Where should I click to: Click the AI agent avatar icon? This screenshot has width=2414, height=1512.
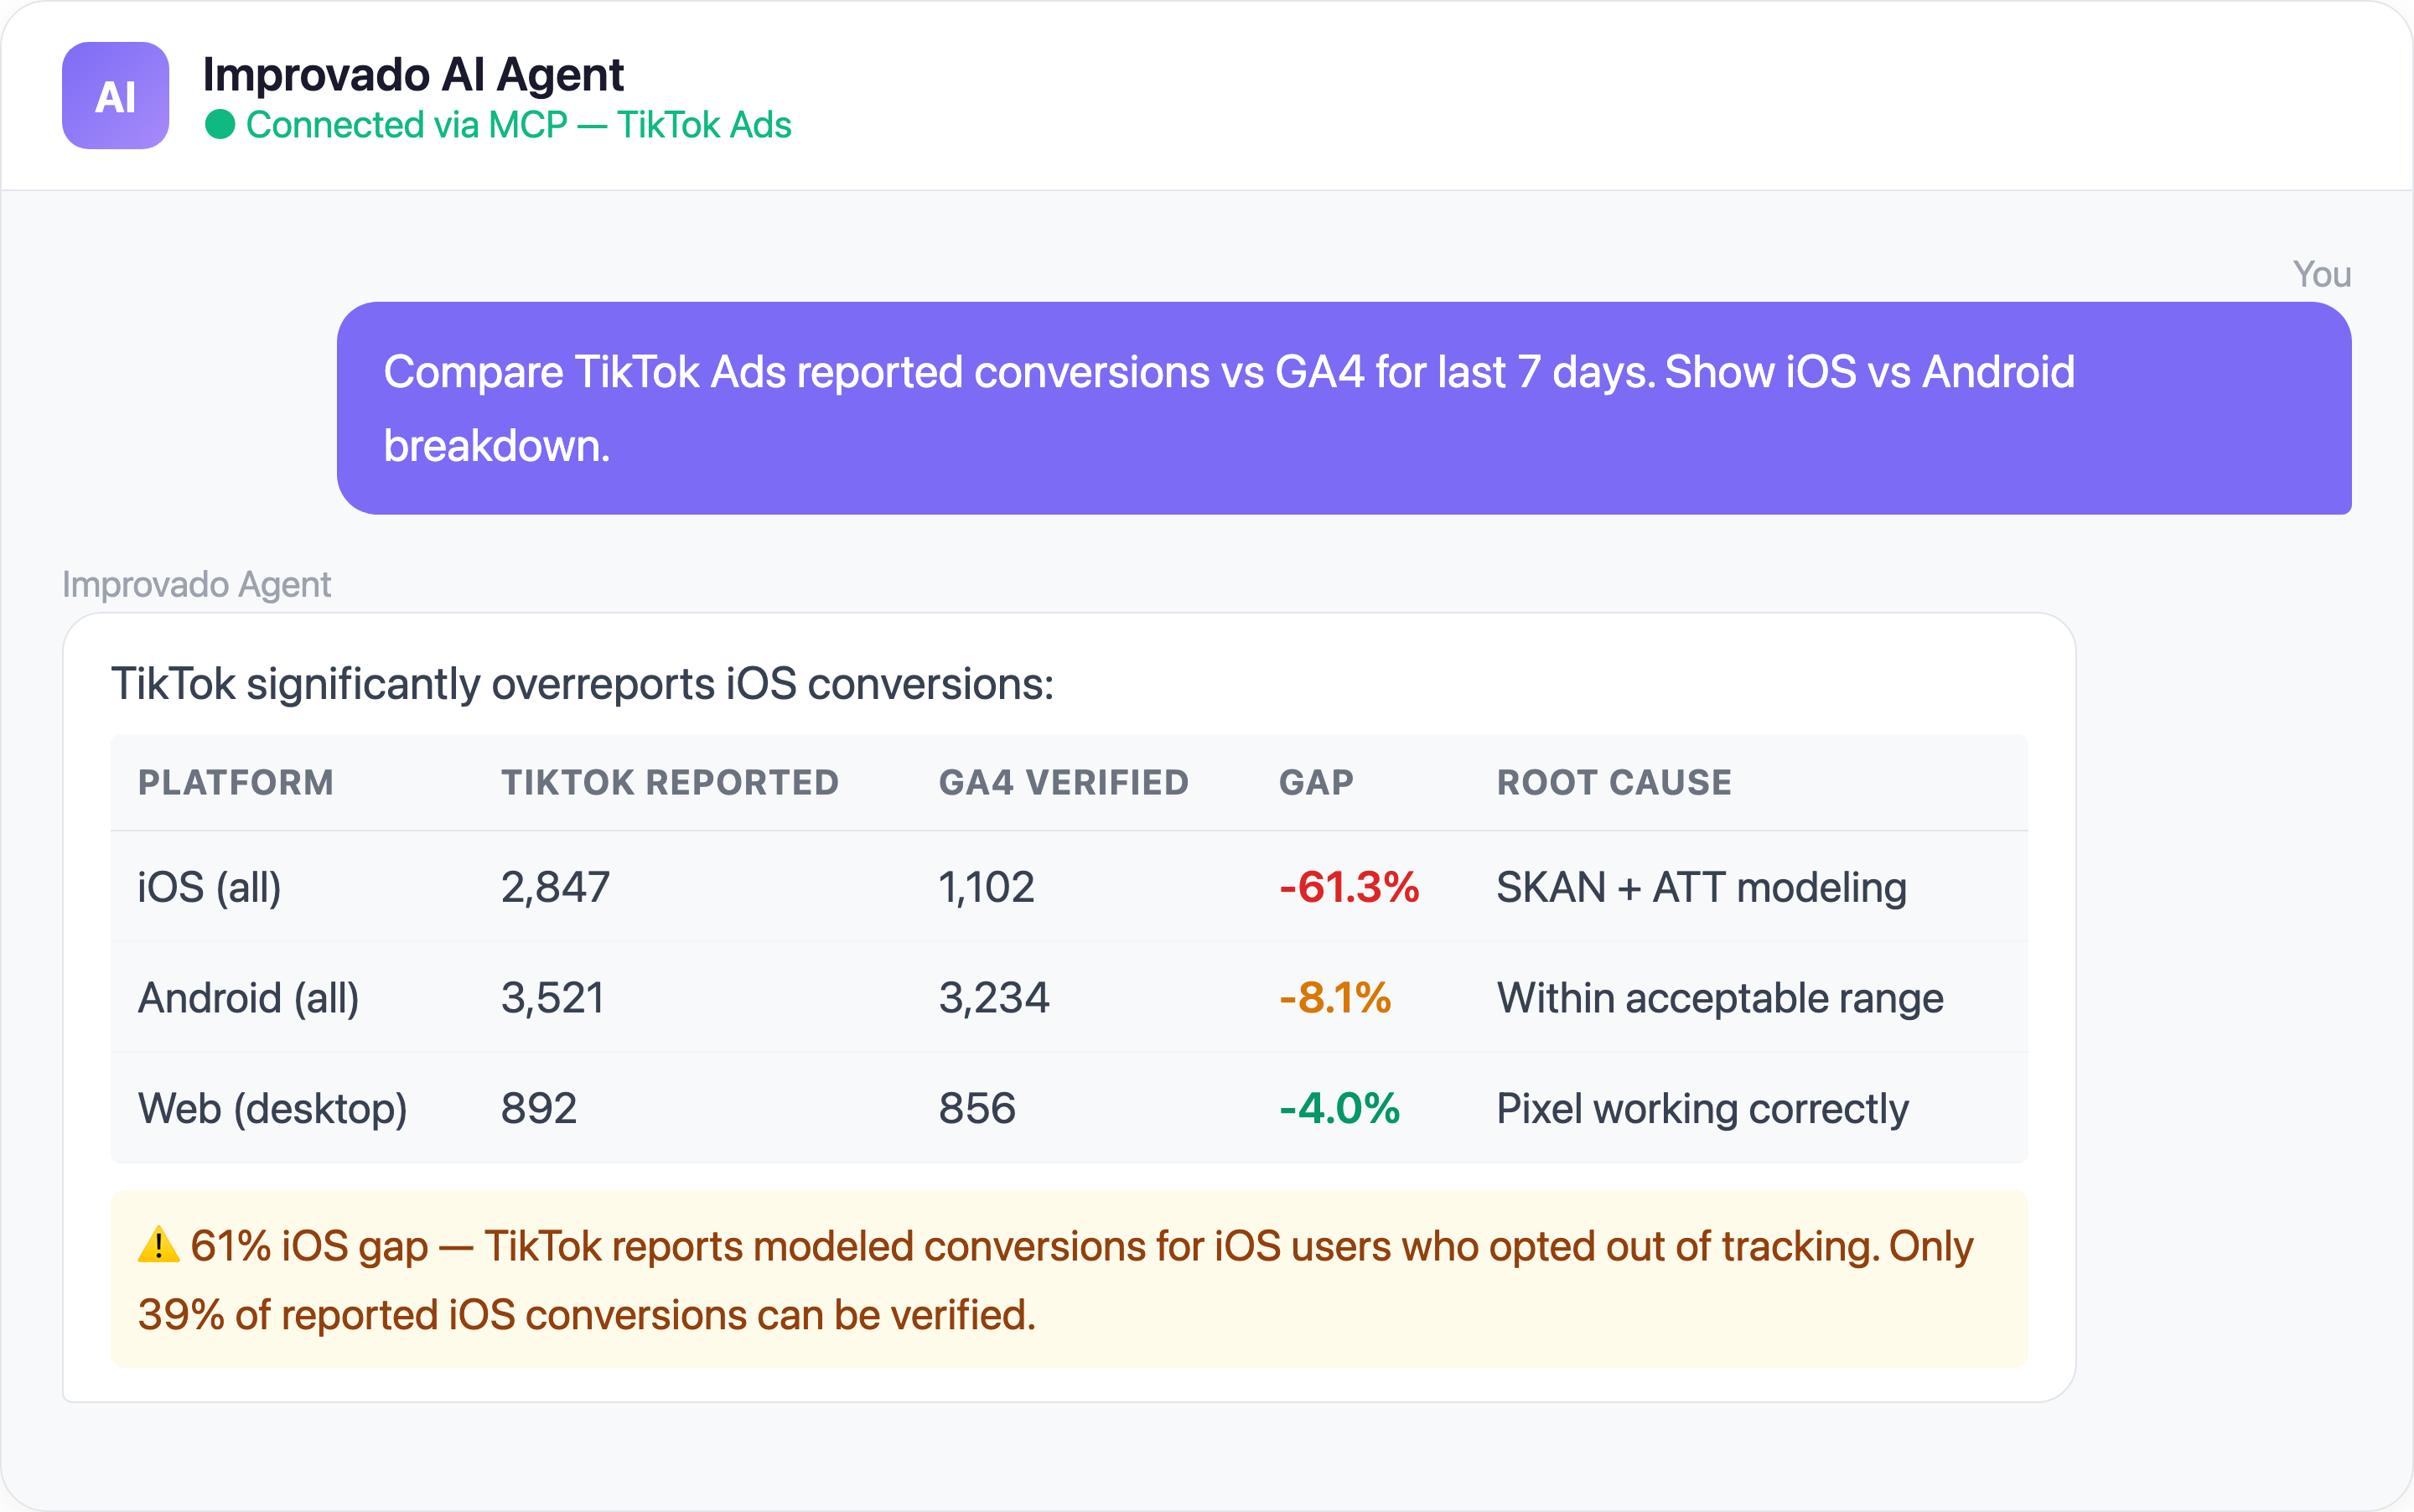click(x=115, y=97)
